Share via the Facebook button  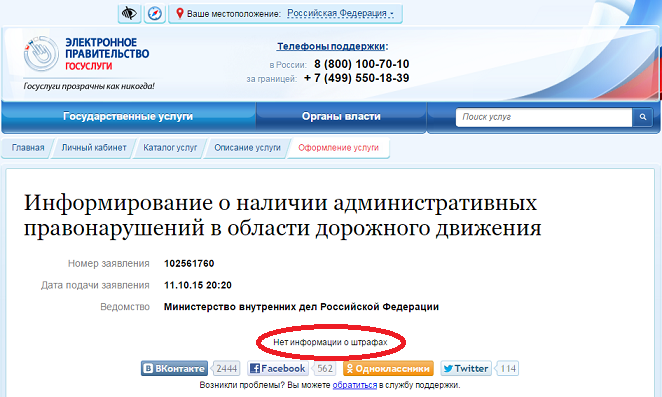click(x=278, y=369)
